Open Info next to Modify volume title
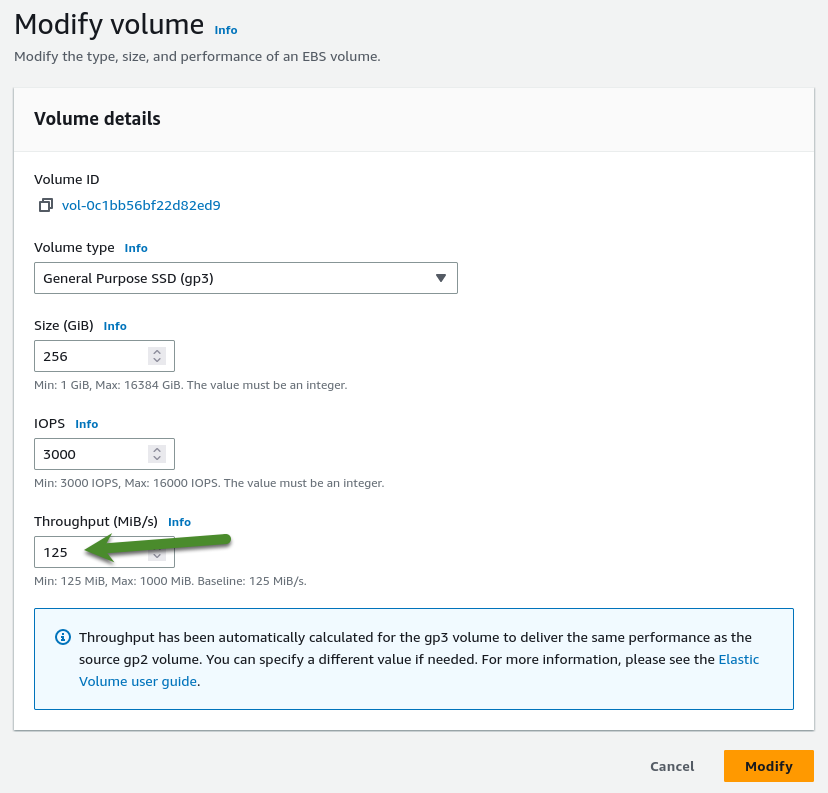This screenshot has height=793, width=828. [226, 30]
